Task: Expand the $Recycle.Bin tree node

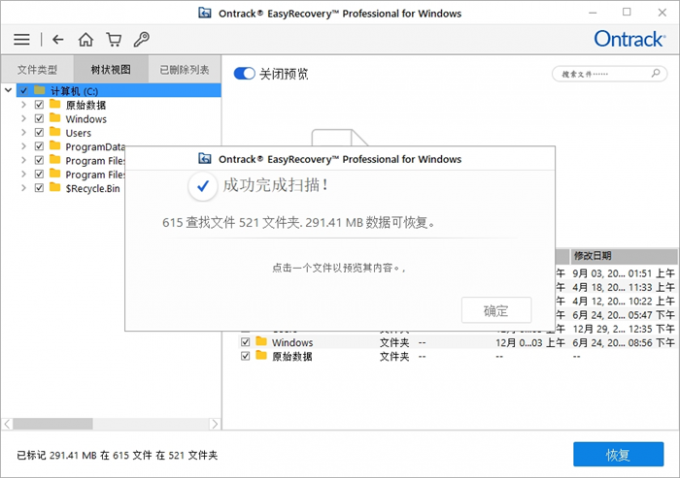Action: (x=23, y=188)
